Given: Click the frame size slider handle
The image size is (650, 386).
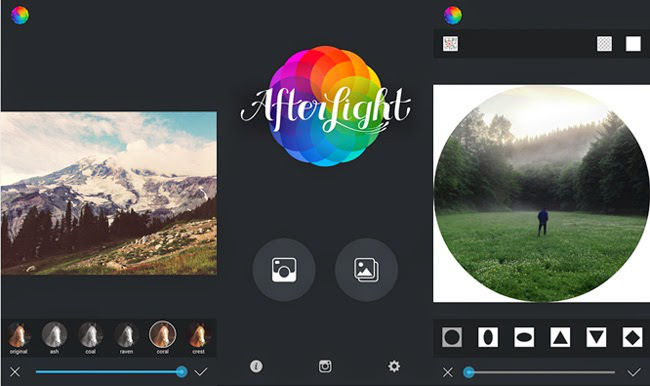Looking at the screenshot, I should tap(469, 372).
